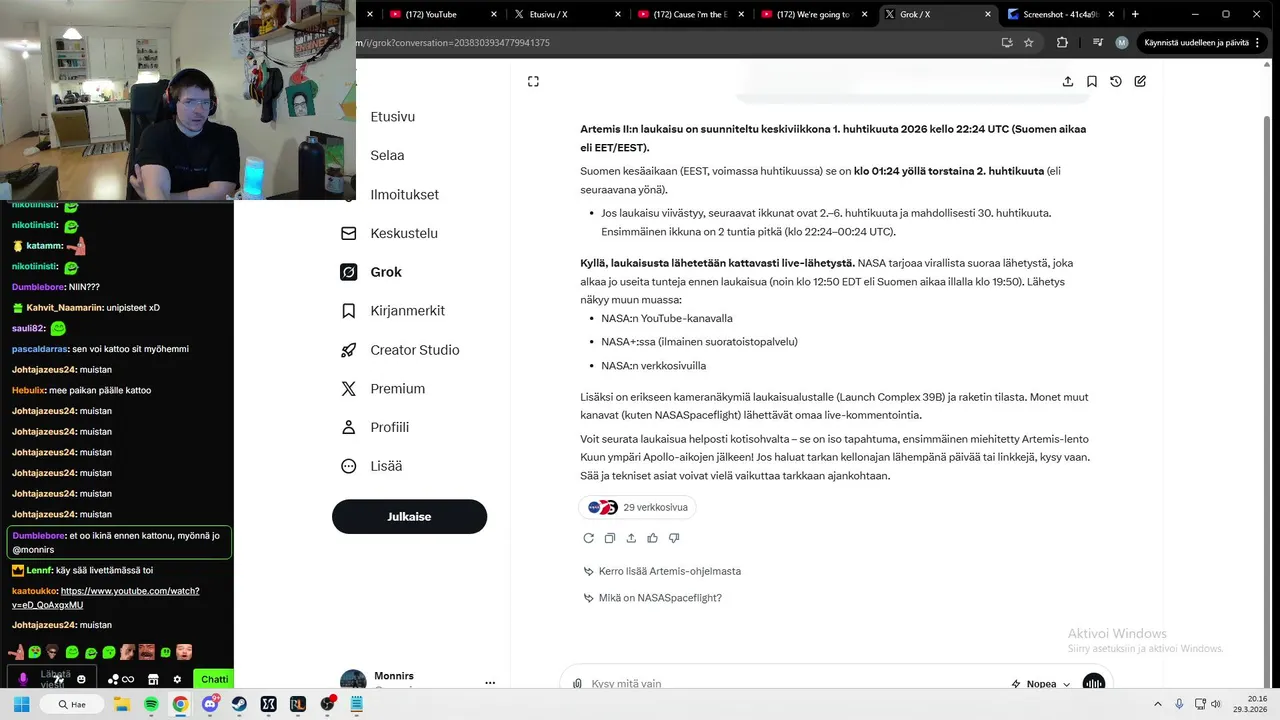
Task: Open the 29 verkkosivua sources
Action: click(x=637, y=507)
